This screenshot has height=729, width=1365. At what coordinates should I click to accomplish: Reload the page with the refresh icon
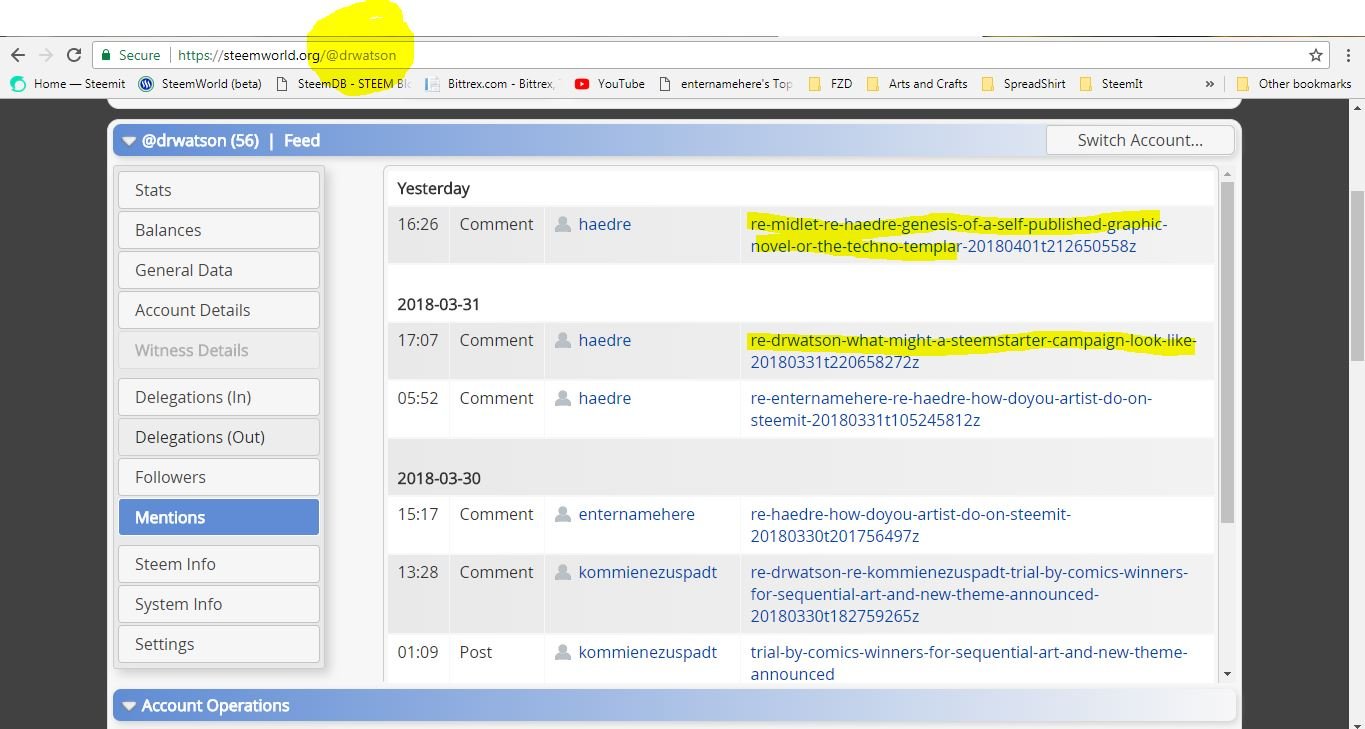(74, 55)
